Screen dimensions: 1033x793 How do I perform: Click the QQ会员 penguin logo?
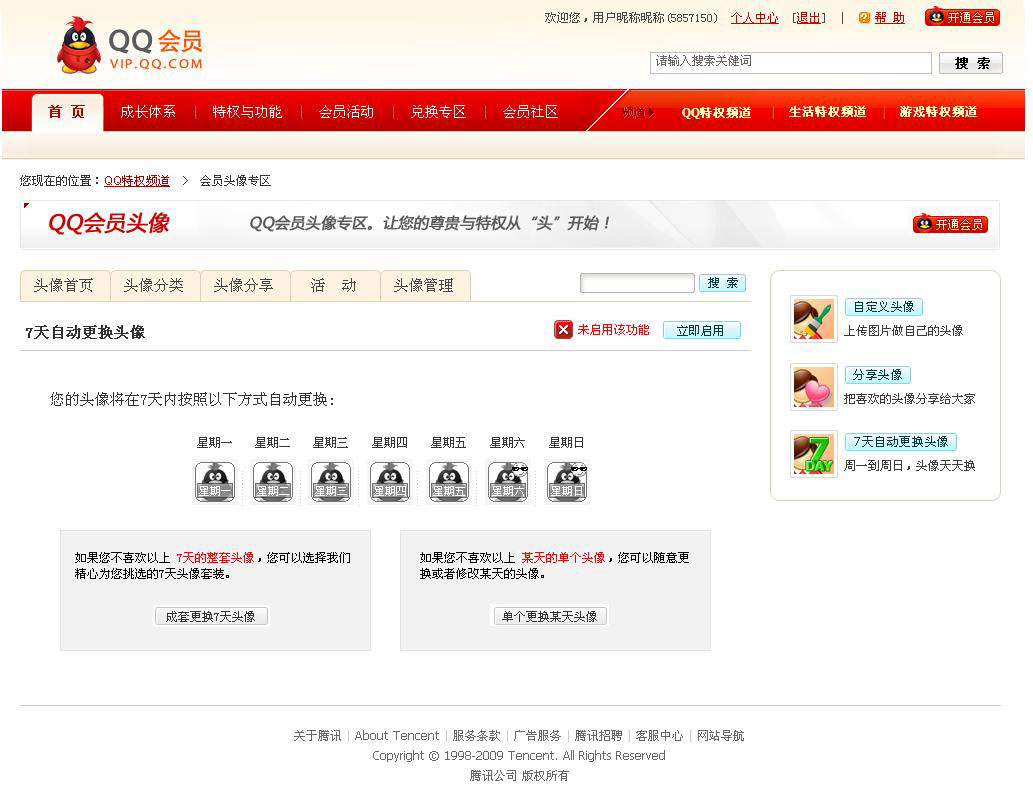129,45
